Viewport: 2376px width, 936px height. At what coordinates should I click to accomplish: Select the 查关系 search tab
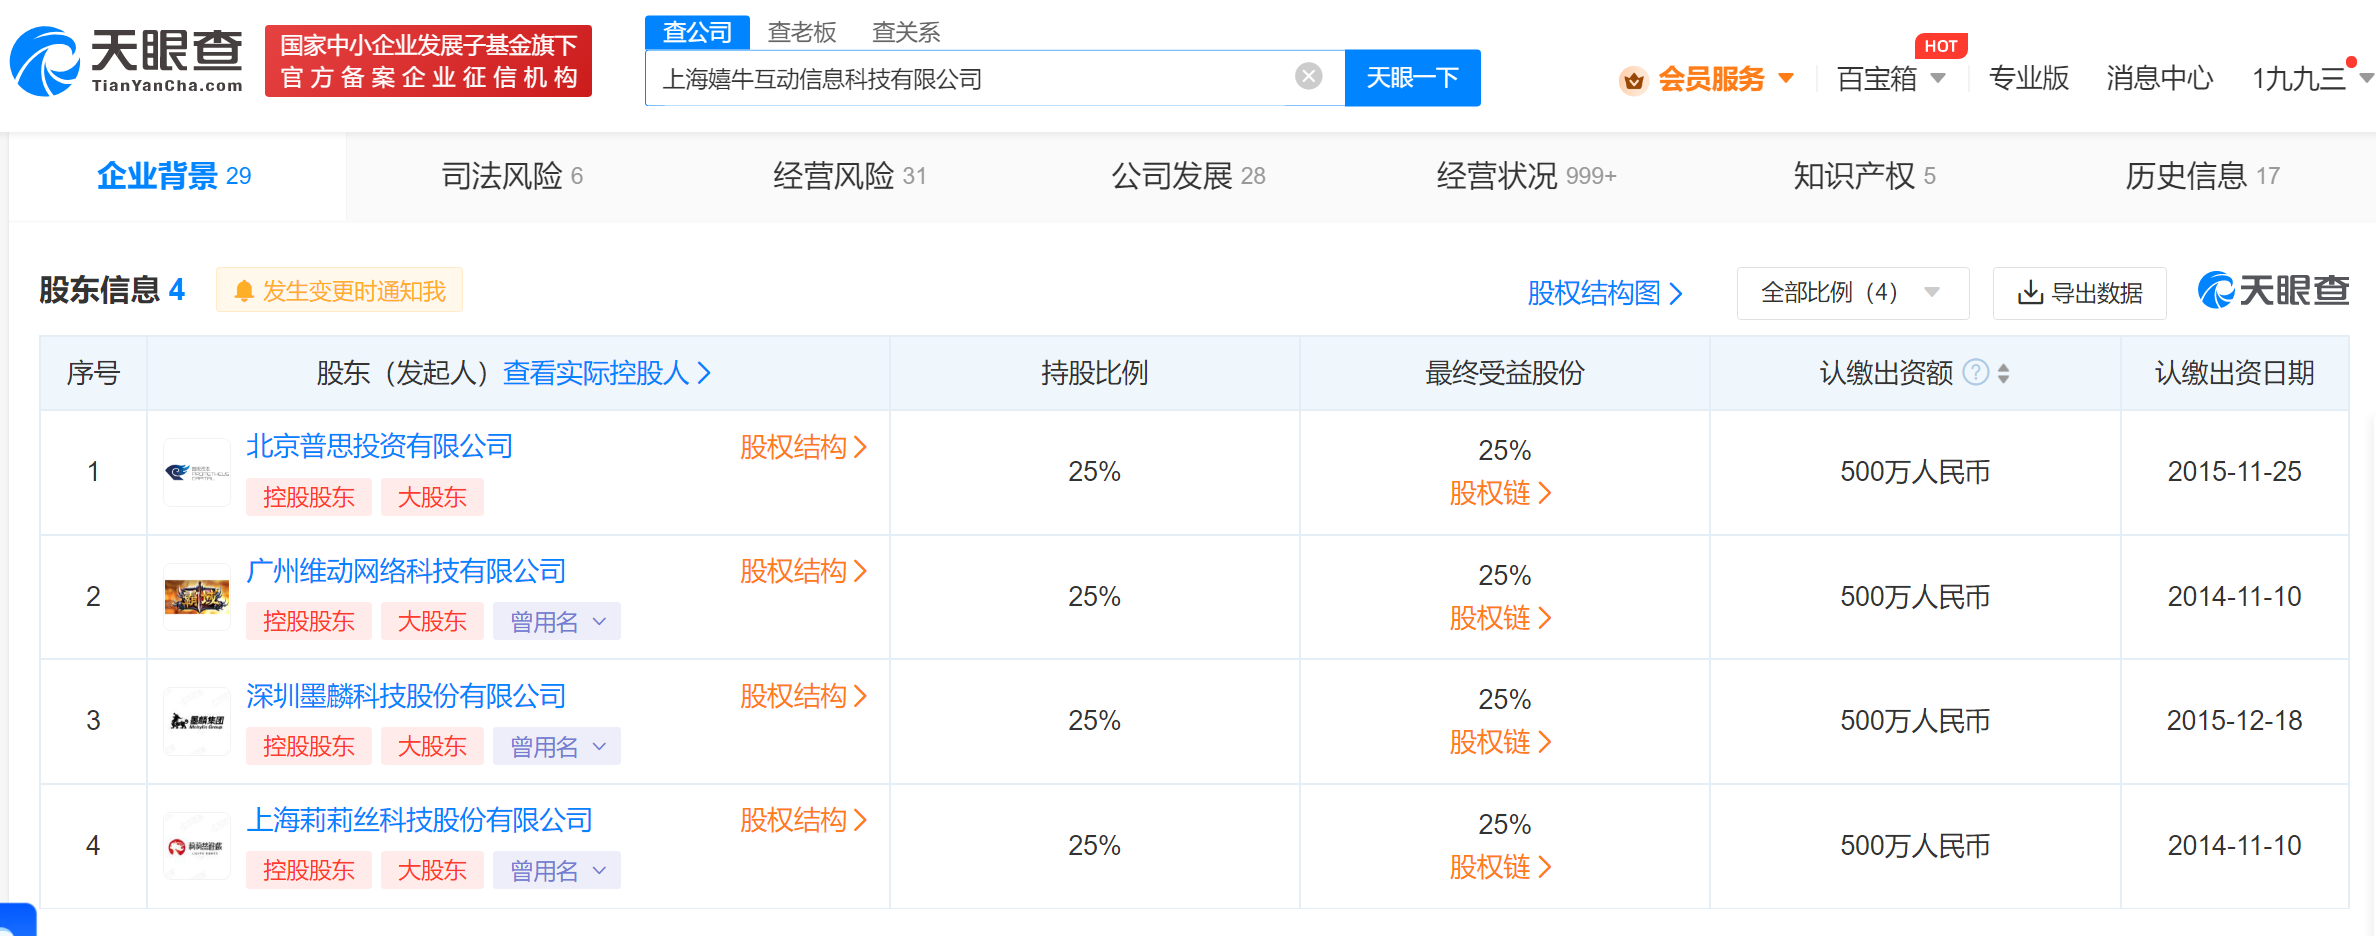906,32
